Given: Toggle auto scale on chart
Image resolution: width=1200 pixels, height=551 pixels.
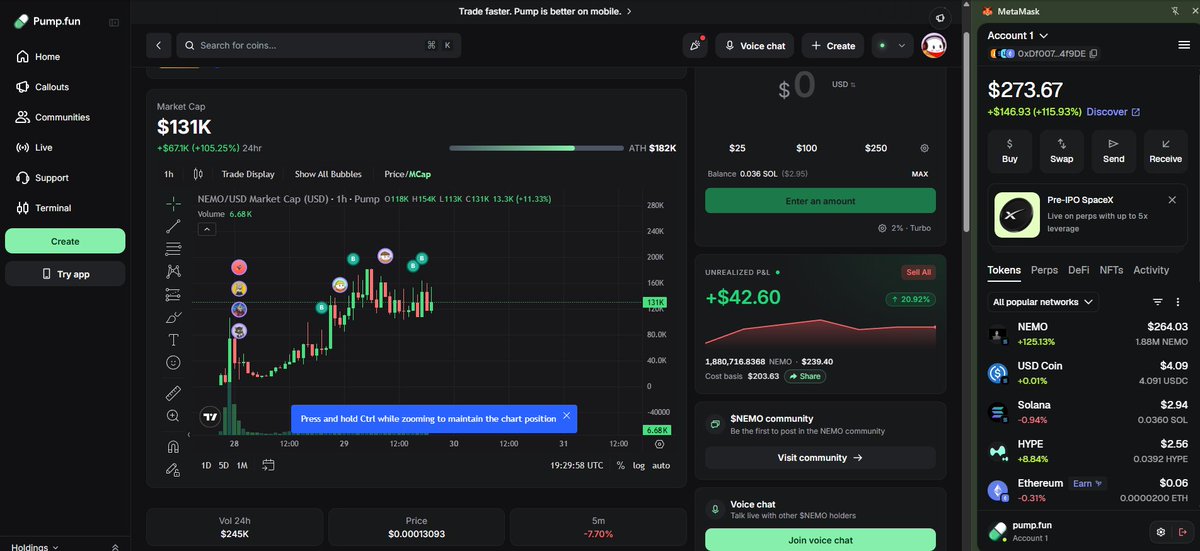Looking at the screenshot, I should 661,465.
